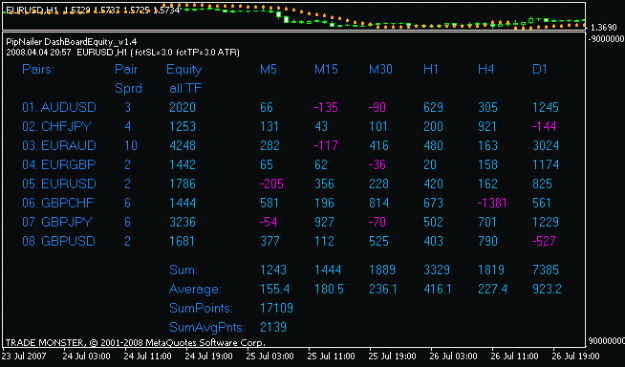Viewport: 625px width, 367px height.
Task: Click the 08. GBPUSD pair label
Action: coord(59,241)
